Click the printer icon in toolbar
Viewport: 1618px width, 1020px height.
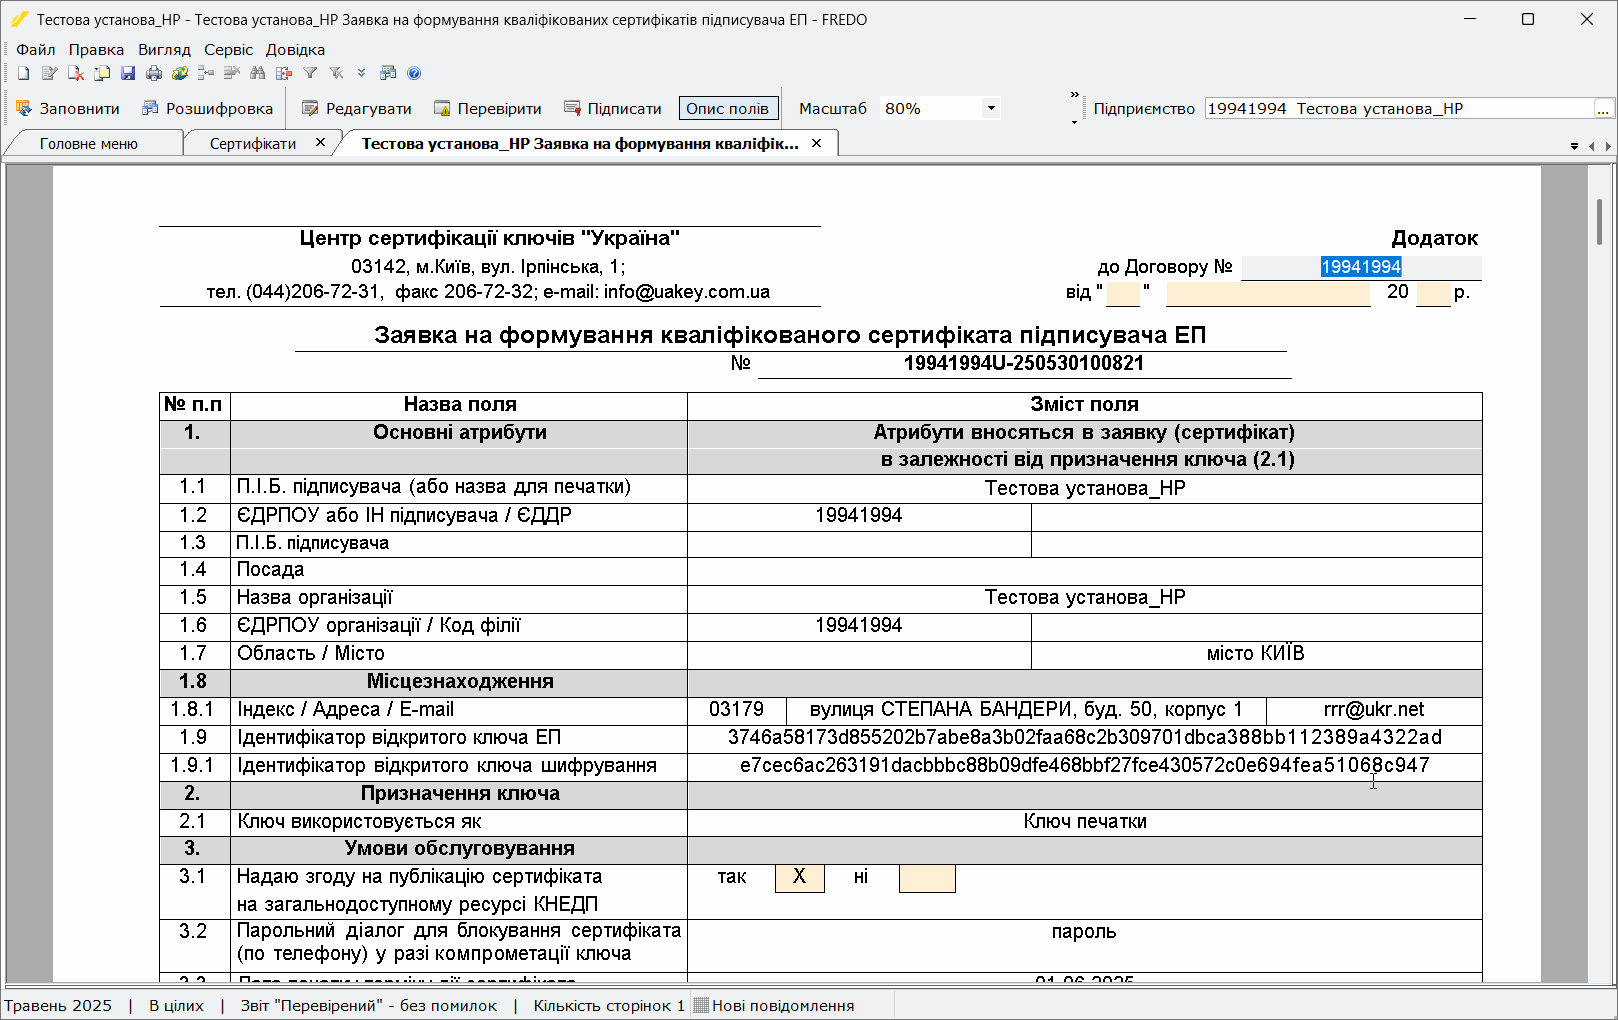(154, 73)
